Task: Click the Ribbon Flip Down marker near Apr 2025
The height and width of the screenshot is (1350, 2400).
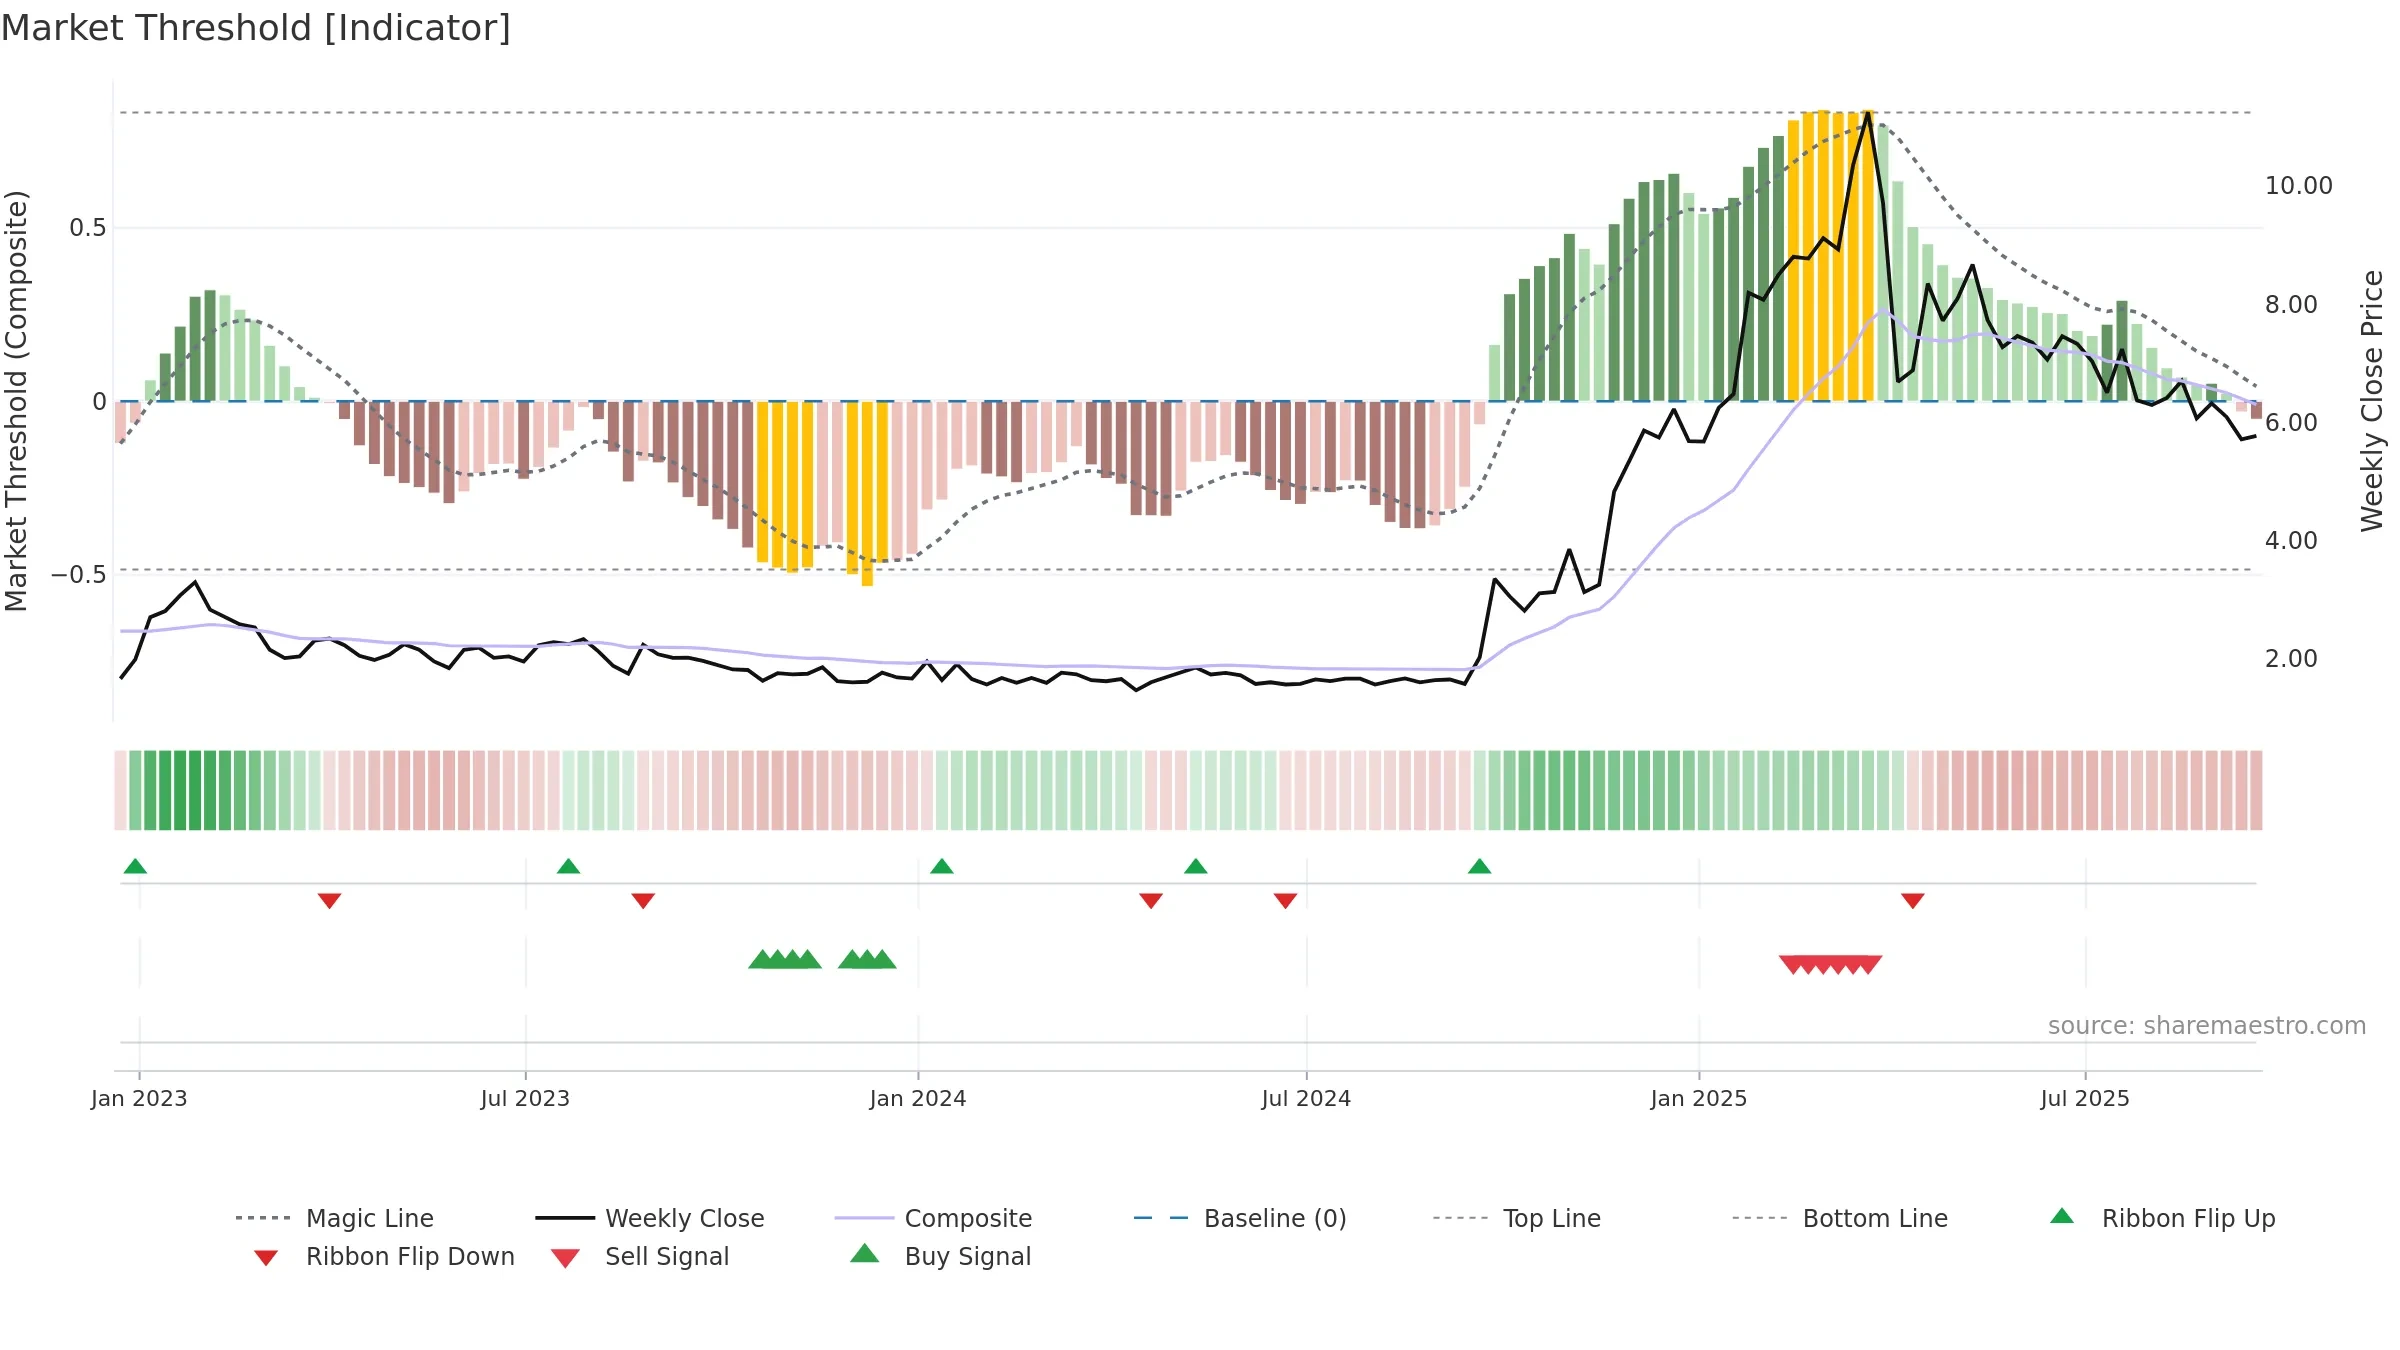Action: pyautogui.click(x=1913, y=901)
